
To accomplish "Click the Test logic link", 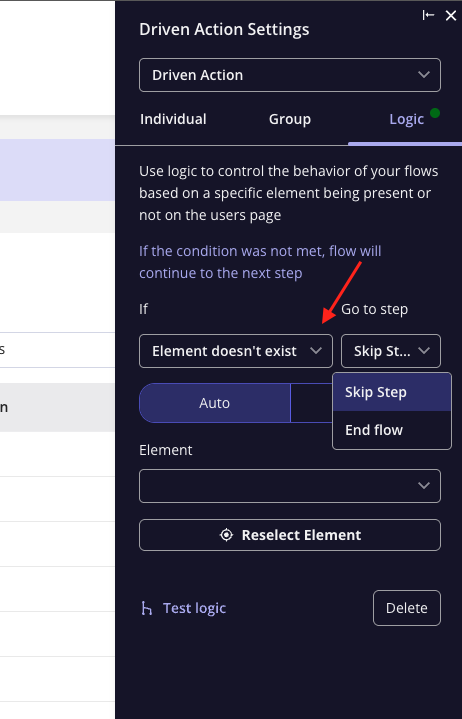I will pos(194,608).
